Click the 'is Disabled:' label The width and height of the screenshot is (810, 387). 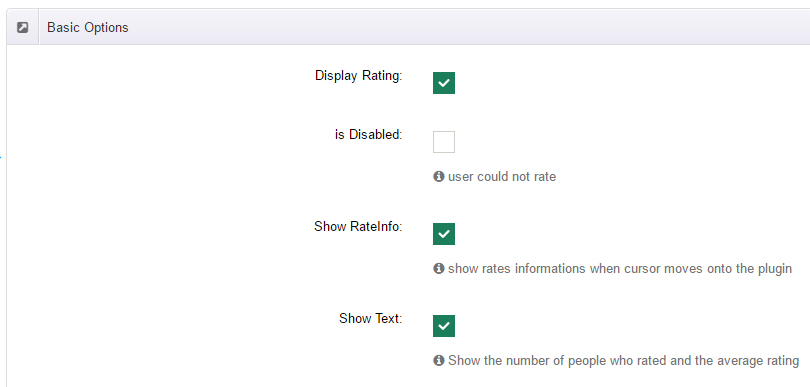pyautogui.click(x=368, y=135)
